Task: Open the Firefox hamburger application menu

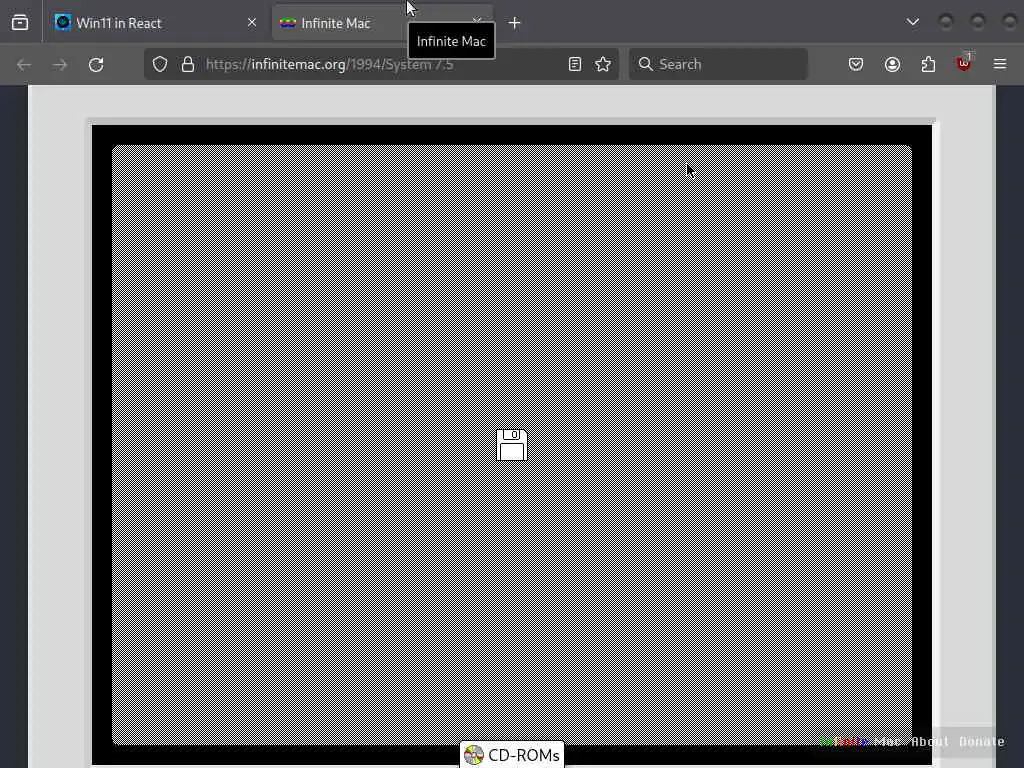Action: 1000,64
